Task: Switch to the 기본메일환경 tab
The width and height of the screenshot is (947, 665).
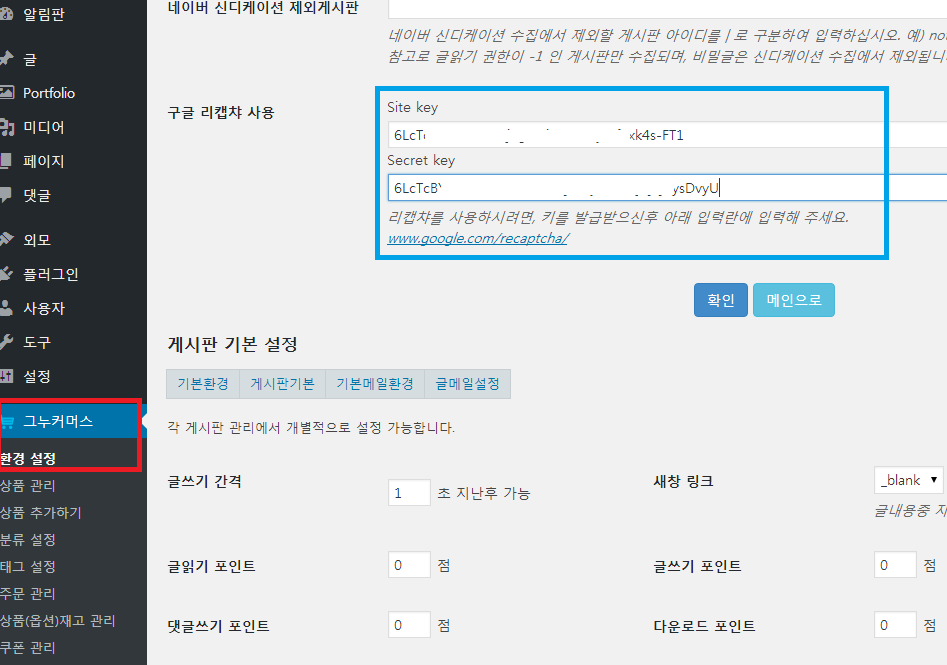Action: coord(375,384)
